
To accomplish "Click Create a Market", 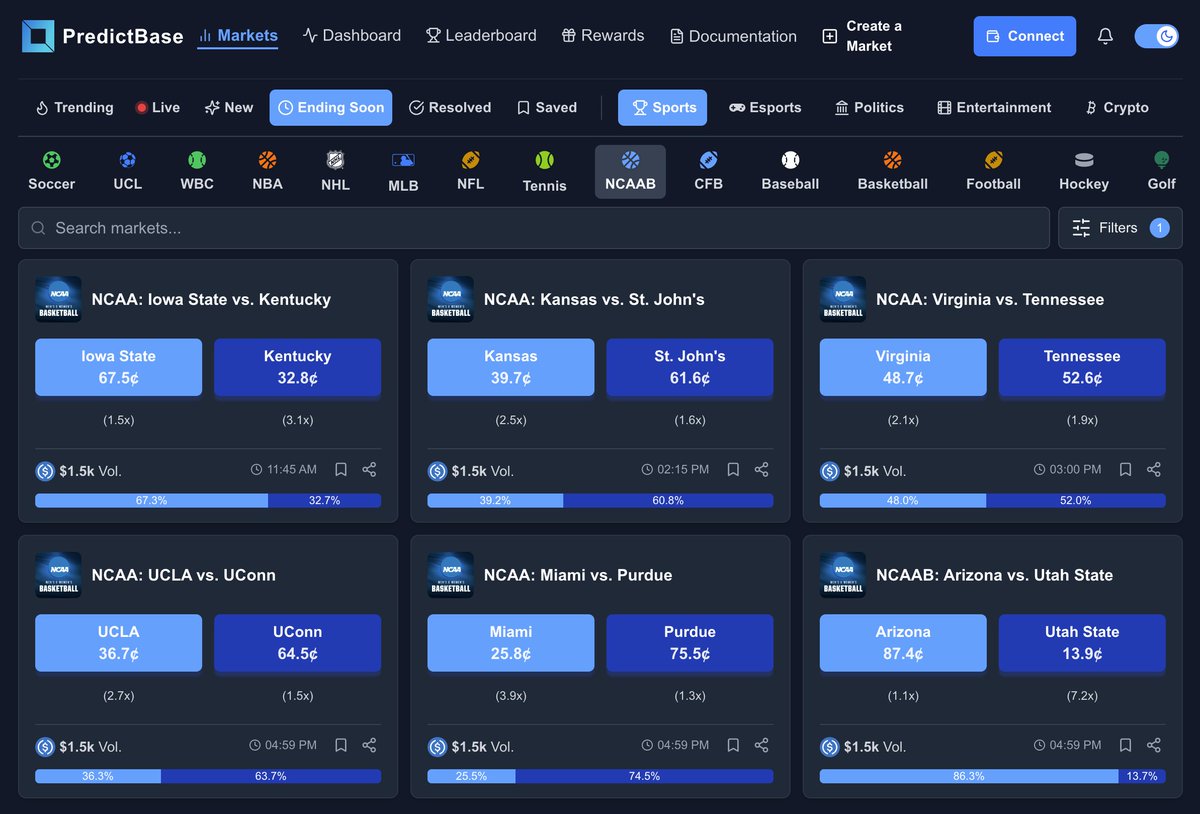I will (x=865, y=36).
